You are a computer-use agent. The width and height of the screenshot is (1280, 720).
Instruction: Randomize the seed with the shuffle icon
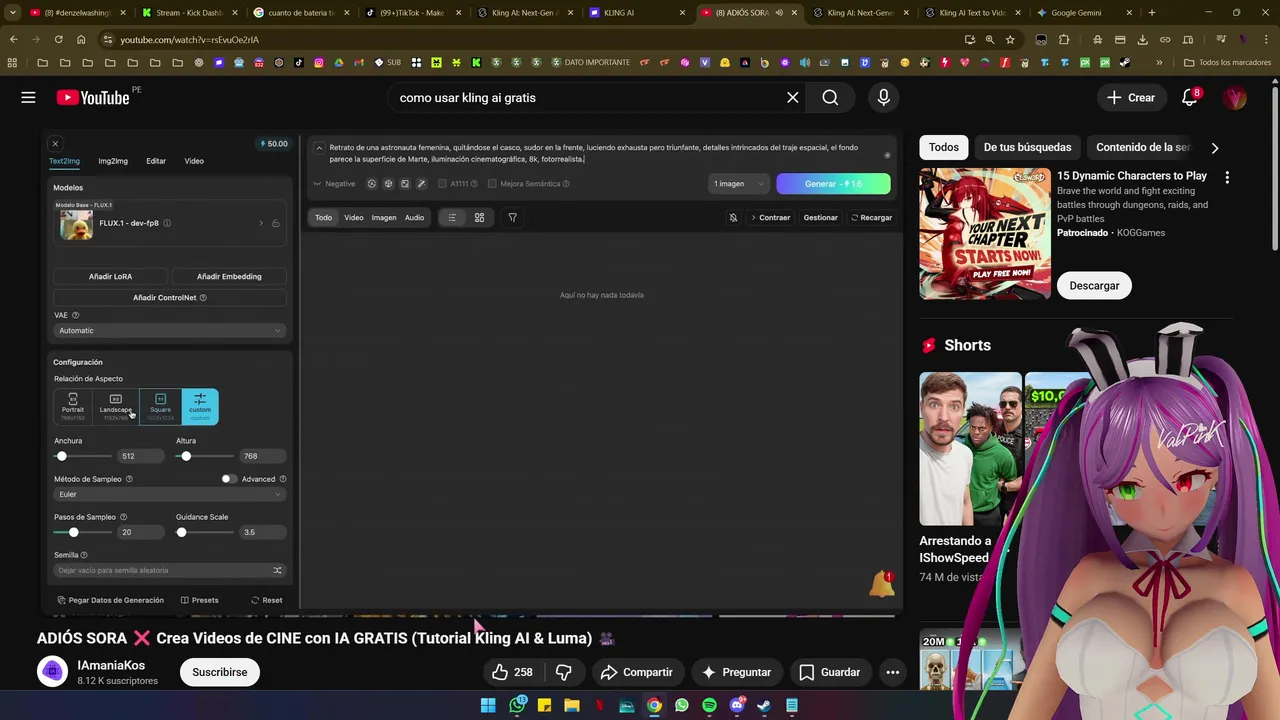[277, 570]
